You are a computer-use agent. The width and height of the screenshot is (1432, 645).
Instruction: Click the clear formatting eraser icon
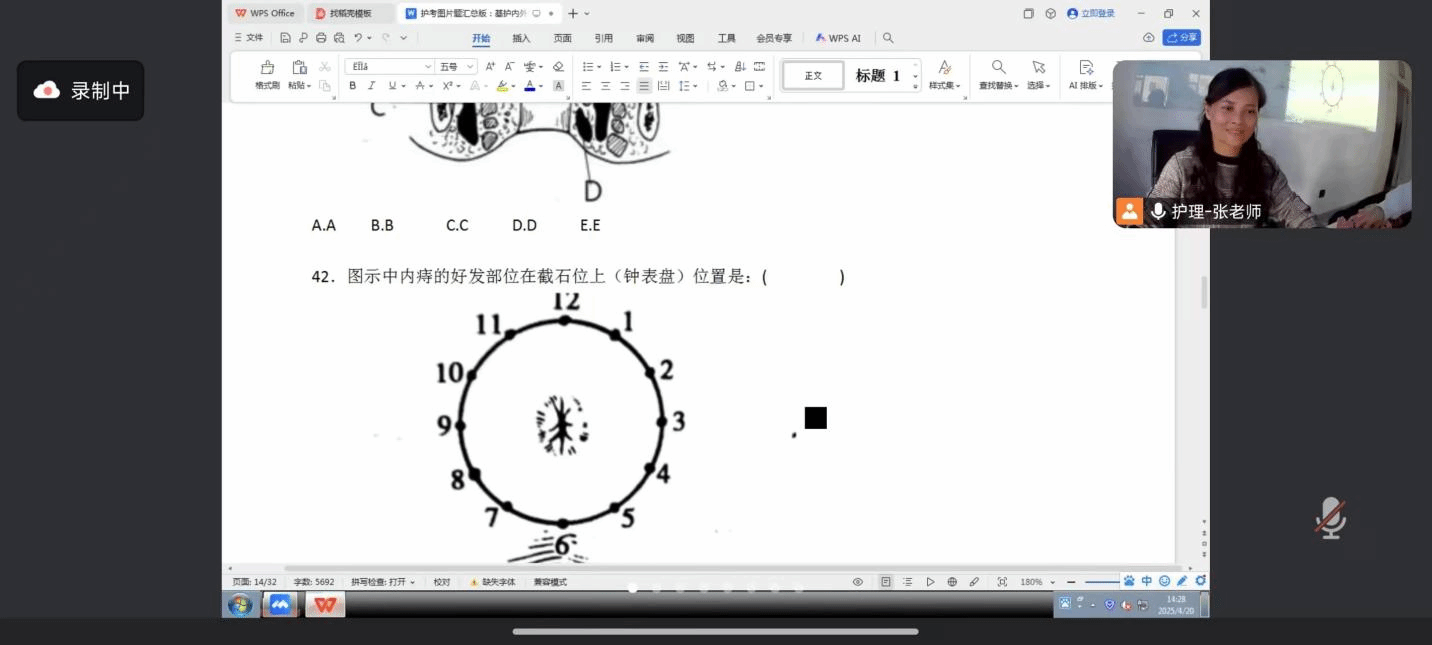coord(558,67)
